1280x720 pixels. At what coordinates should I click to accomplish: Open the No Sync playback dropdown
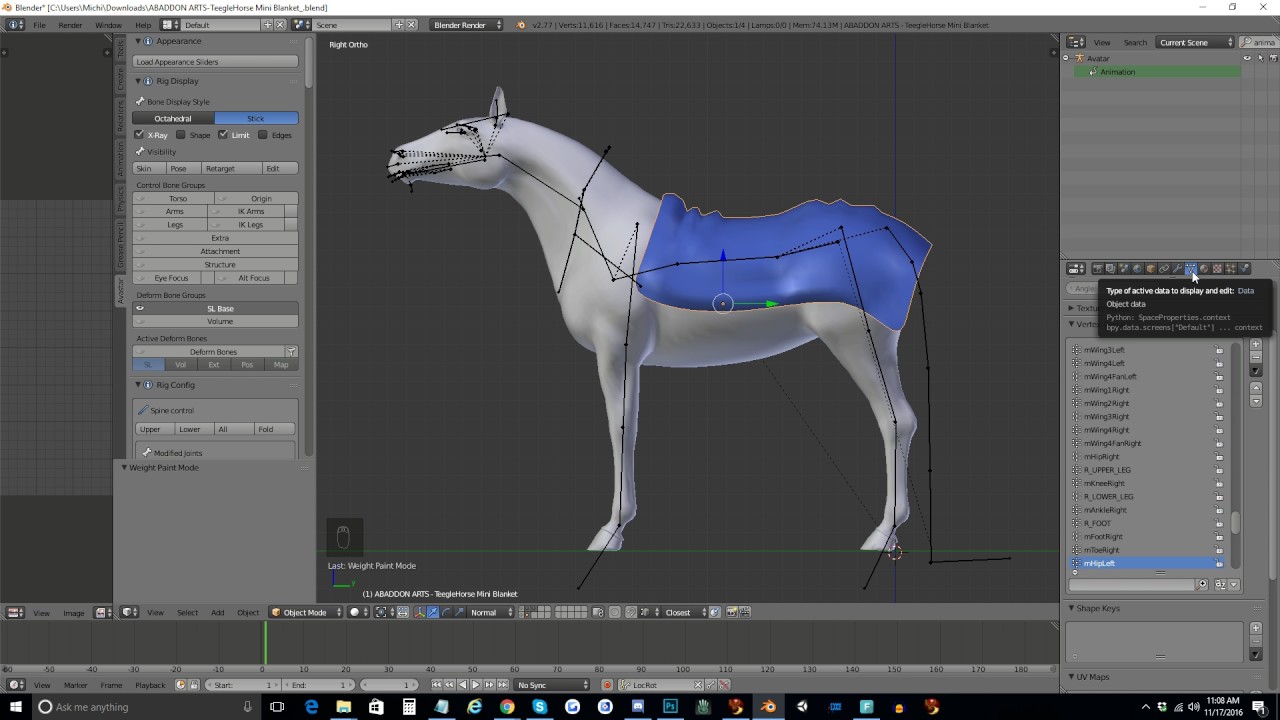pyautogui.click(x=553, y=685)
